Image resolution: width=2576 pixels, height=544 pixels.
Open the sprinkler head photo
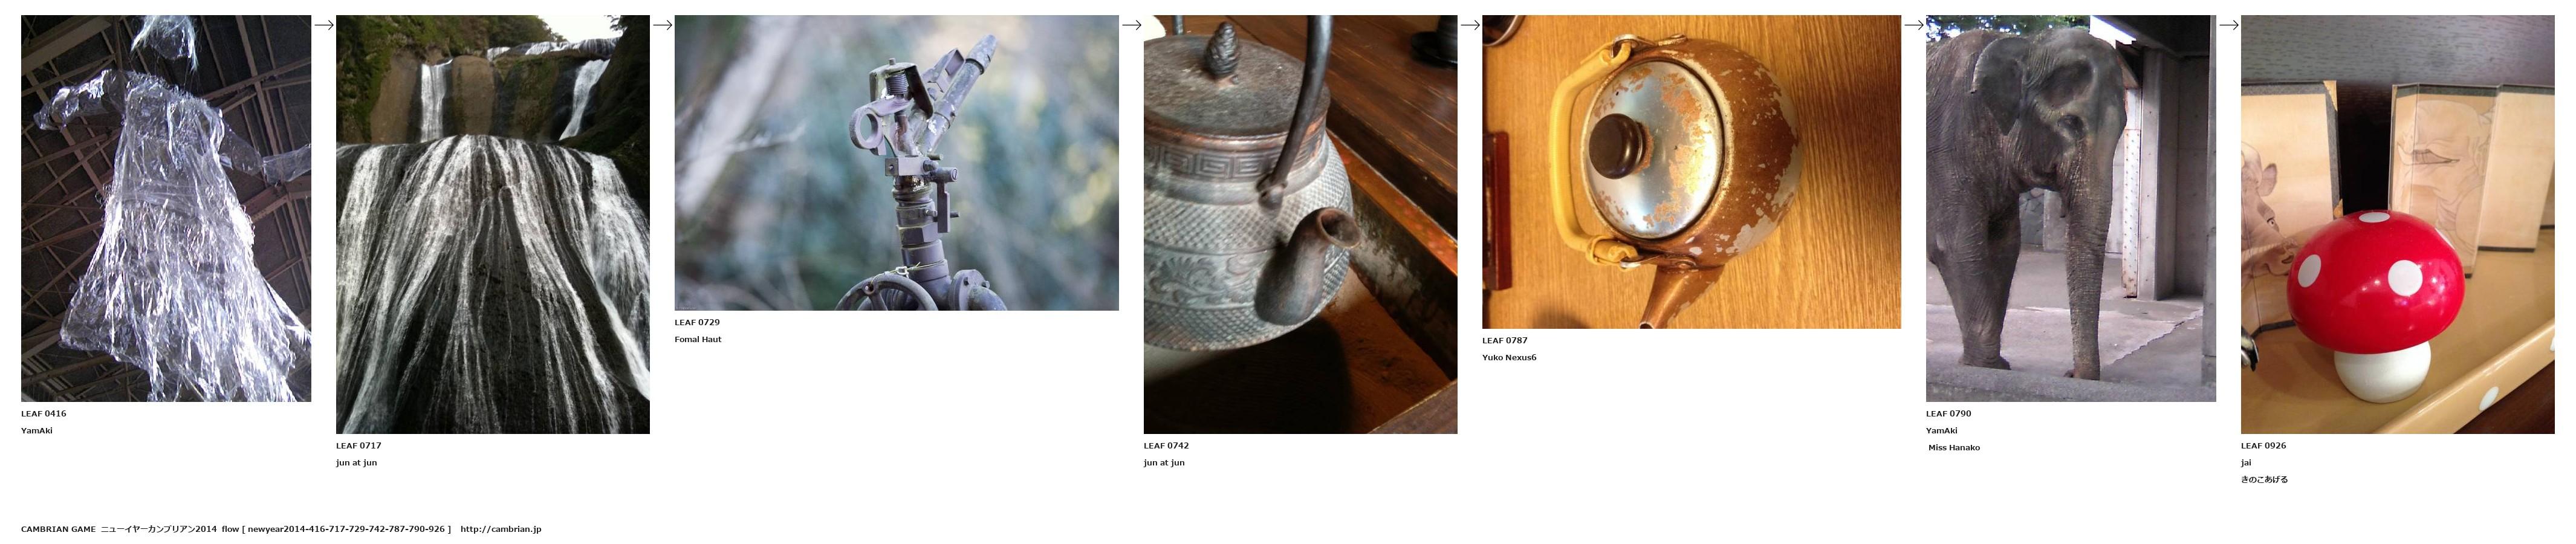point(896,163)
